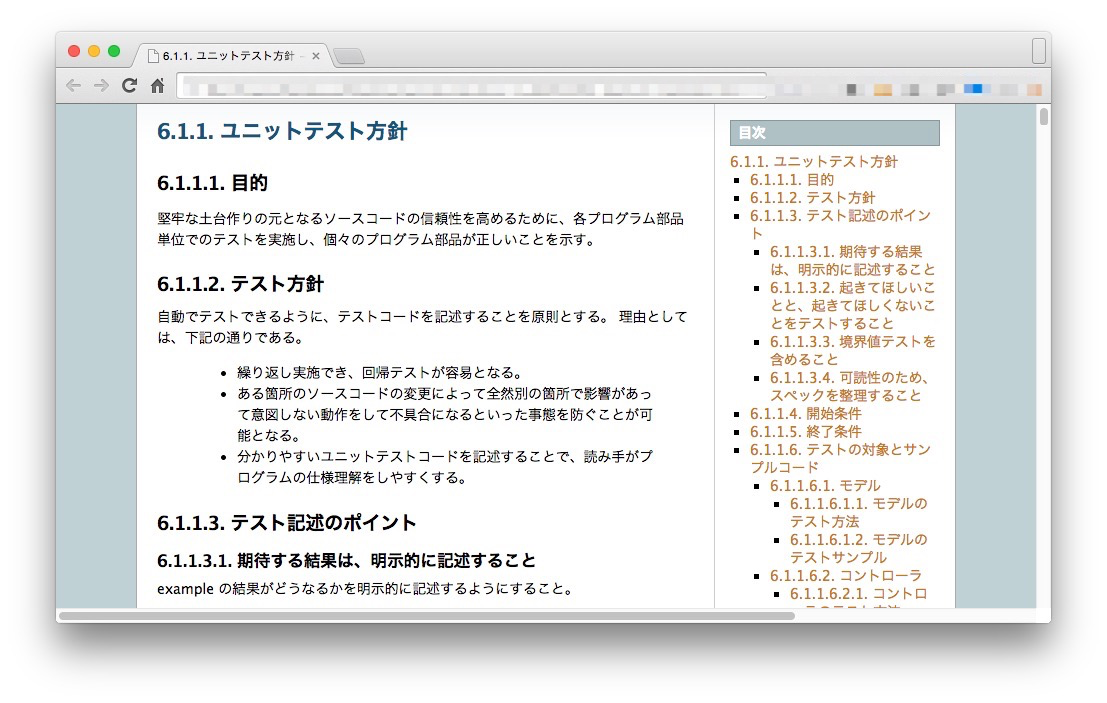This screenshot has width=1107, height=703.
Task: Open 6.1.1.6.2. コントローラ sidebar link
Action: coord(845,576)
